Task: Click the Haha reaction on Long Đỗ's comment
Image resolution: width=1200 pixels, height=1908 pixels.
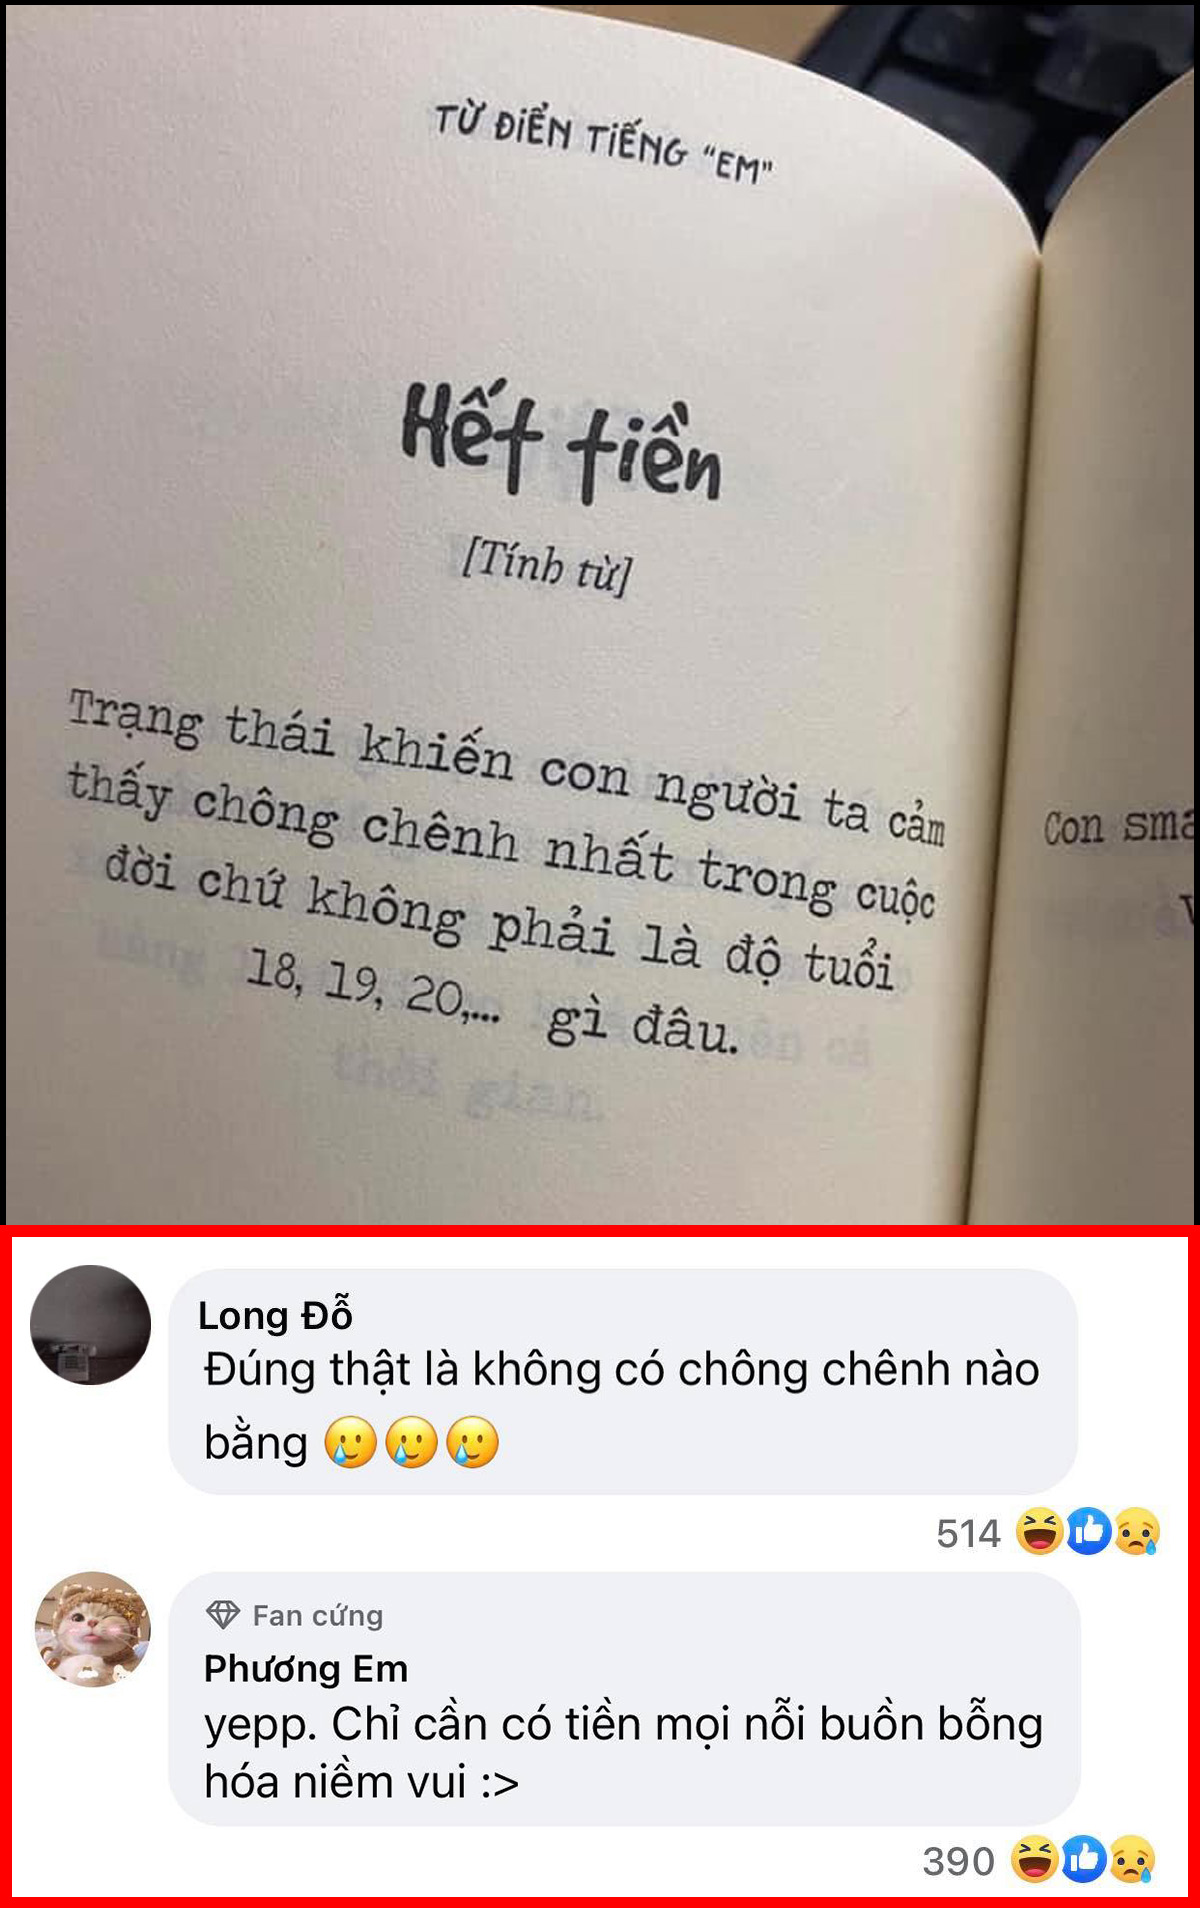Action: pos(1040,1531)
